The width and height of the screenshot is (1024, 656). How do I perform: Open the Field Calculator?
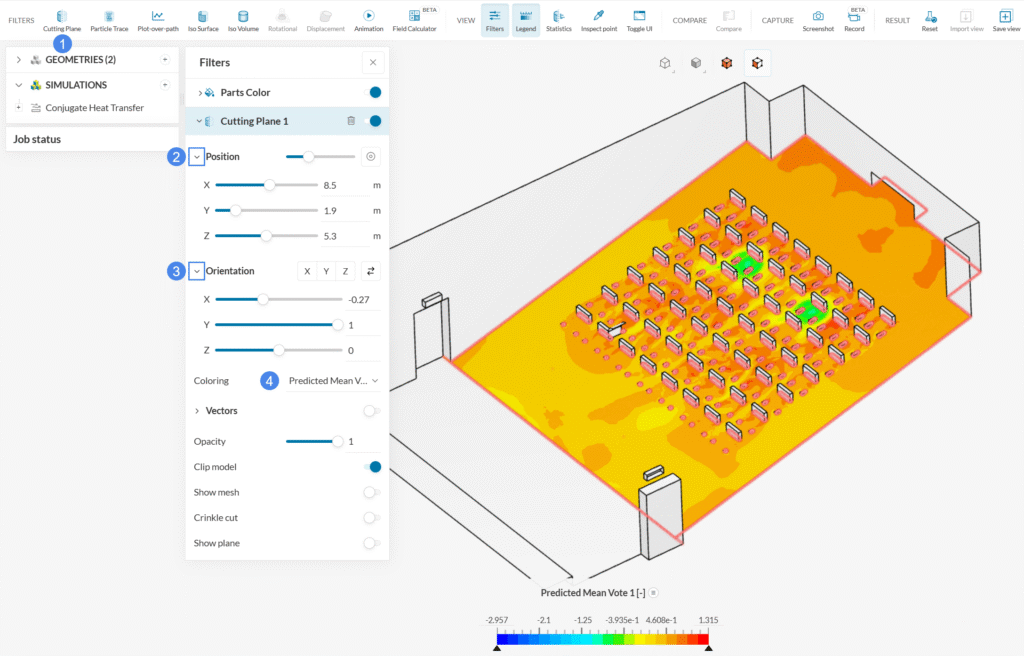tap(414, 20)
